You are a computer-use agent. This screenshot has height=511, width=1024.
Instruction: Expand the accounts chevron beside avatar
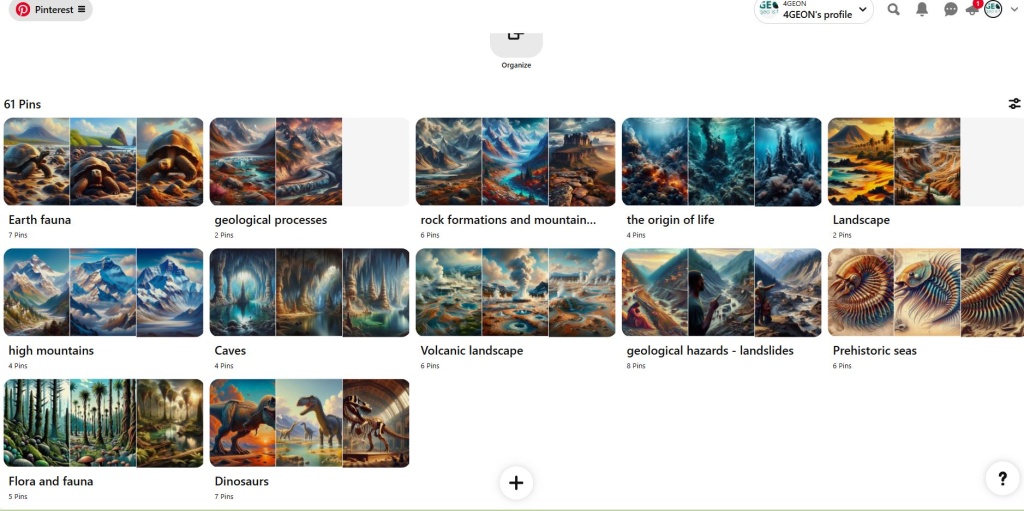1014,10
